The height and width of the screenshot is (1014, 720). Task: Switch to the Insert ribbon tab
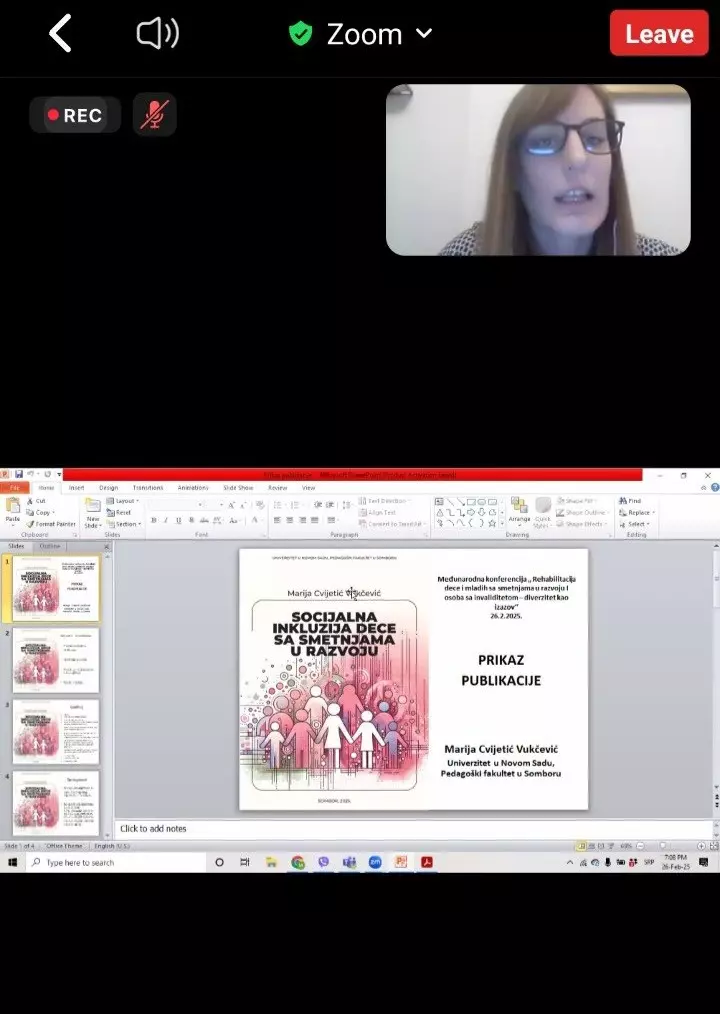[76, 488]
